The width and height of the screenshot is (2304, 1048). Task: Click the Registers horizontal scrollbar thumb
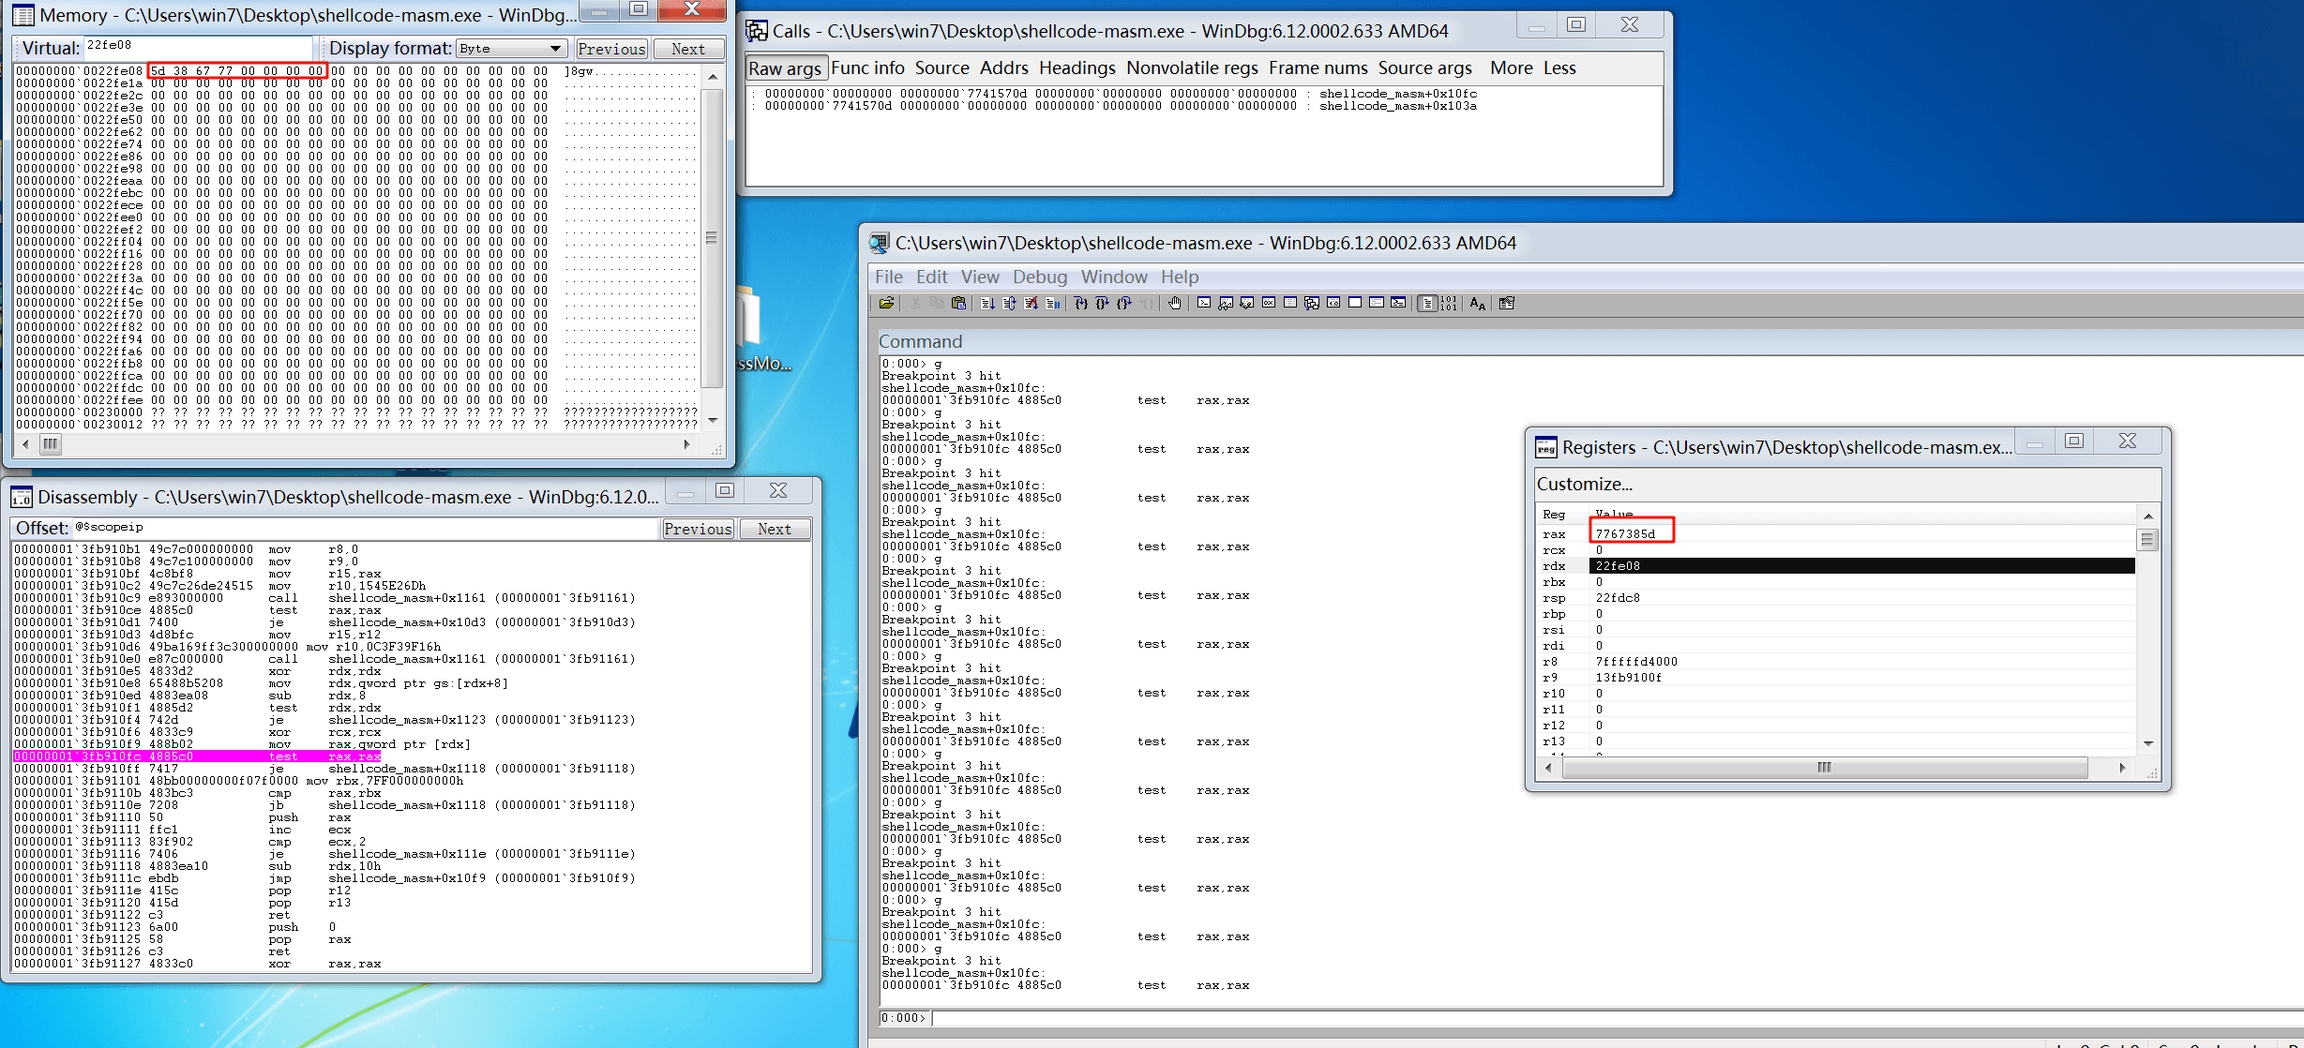(1824, 767)
